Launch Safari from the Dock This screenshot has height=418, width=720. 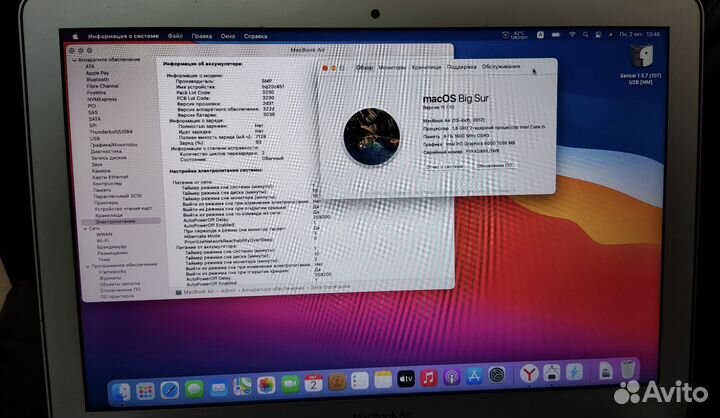170,391
